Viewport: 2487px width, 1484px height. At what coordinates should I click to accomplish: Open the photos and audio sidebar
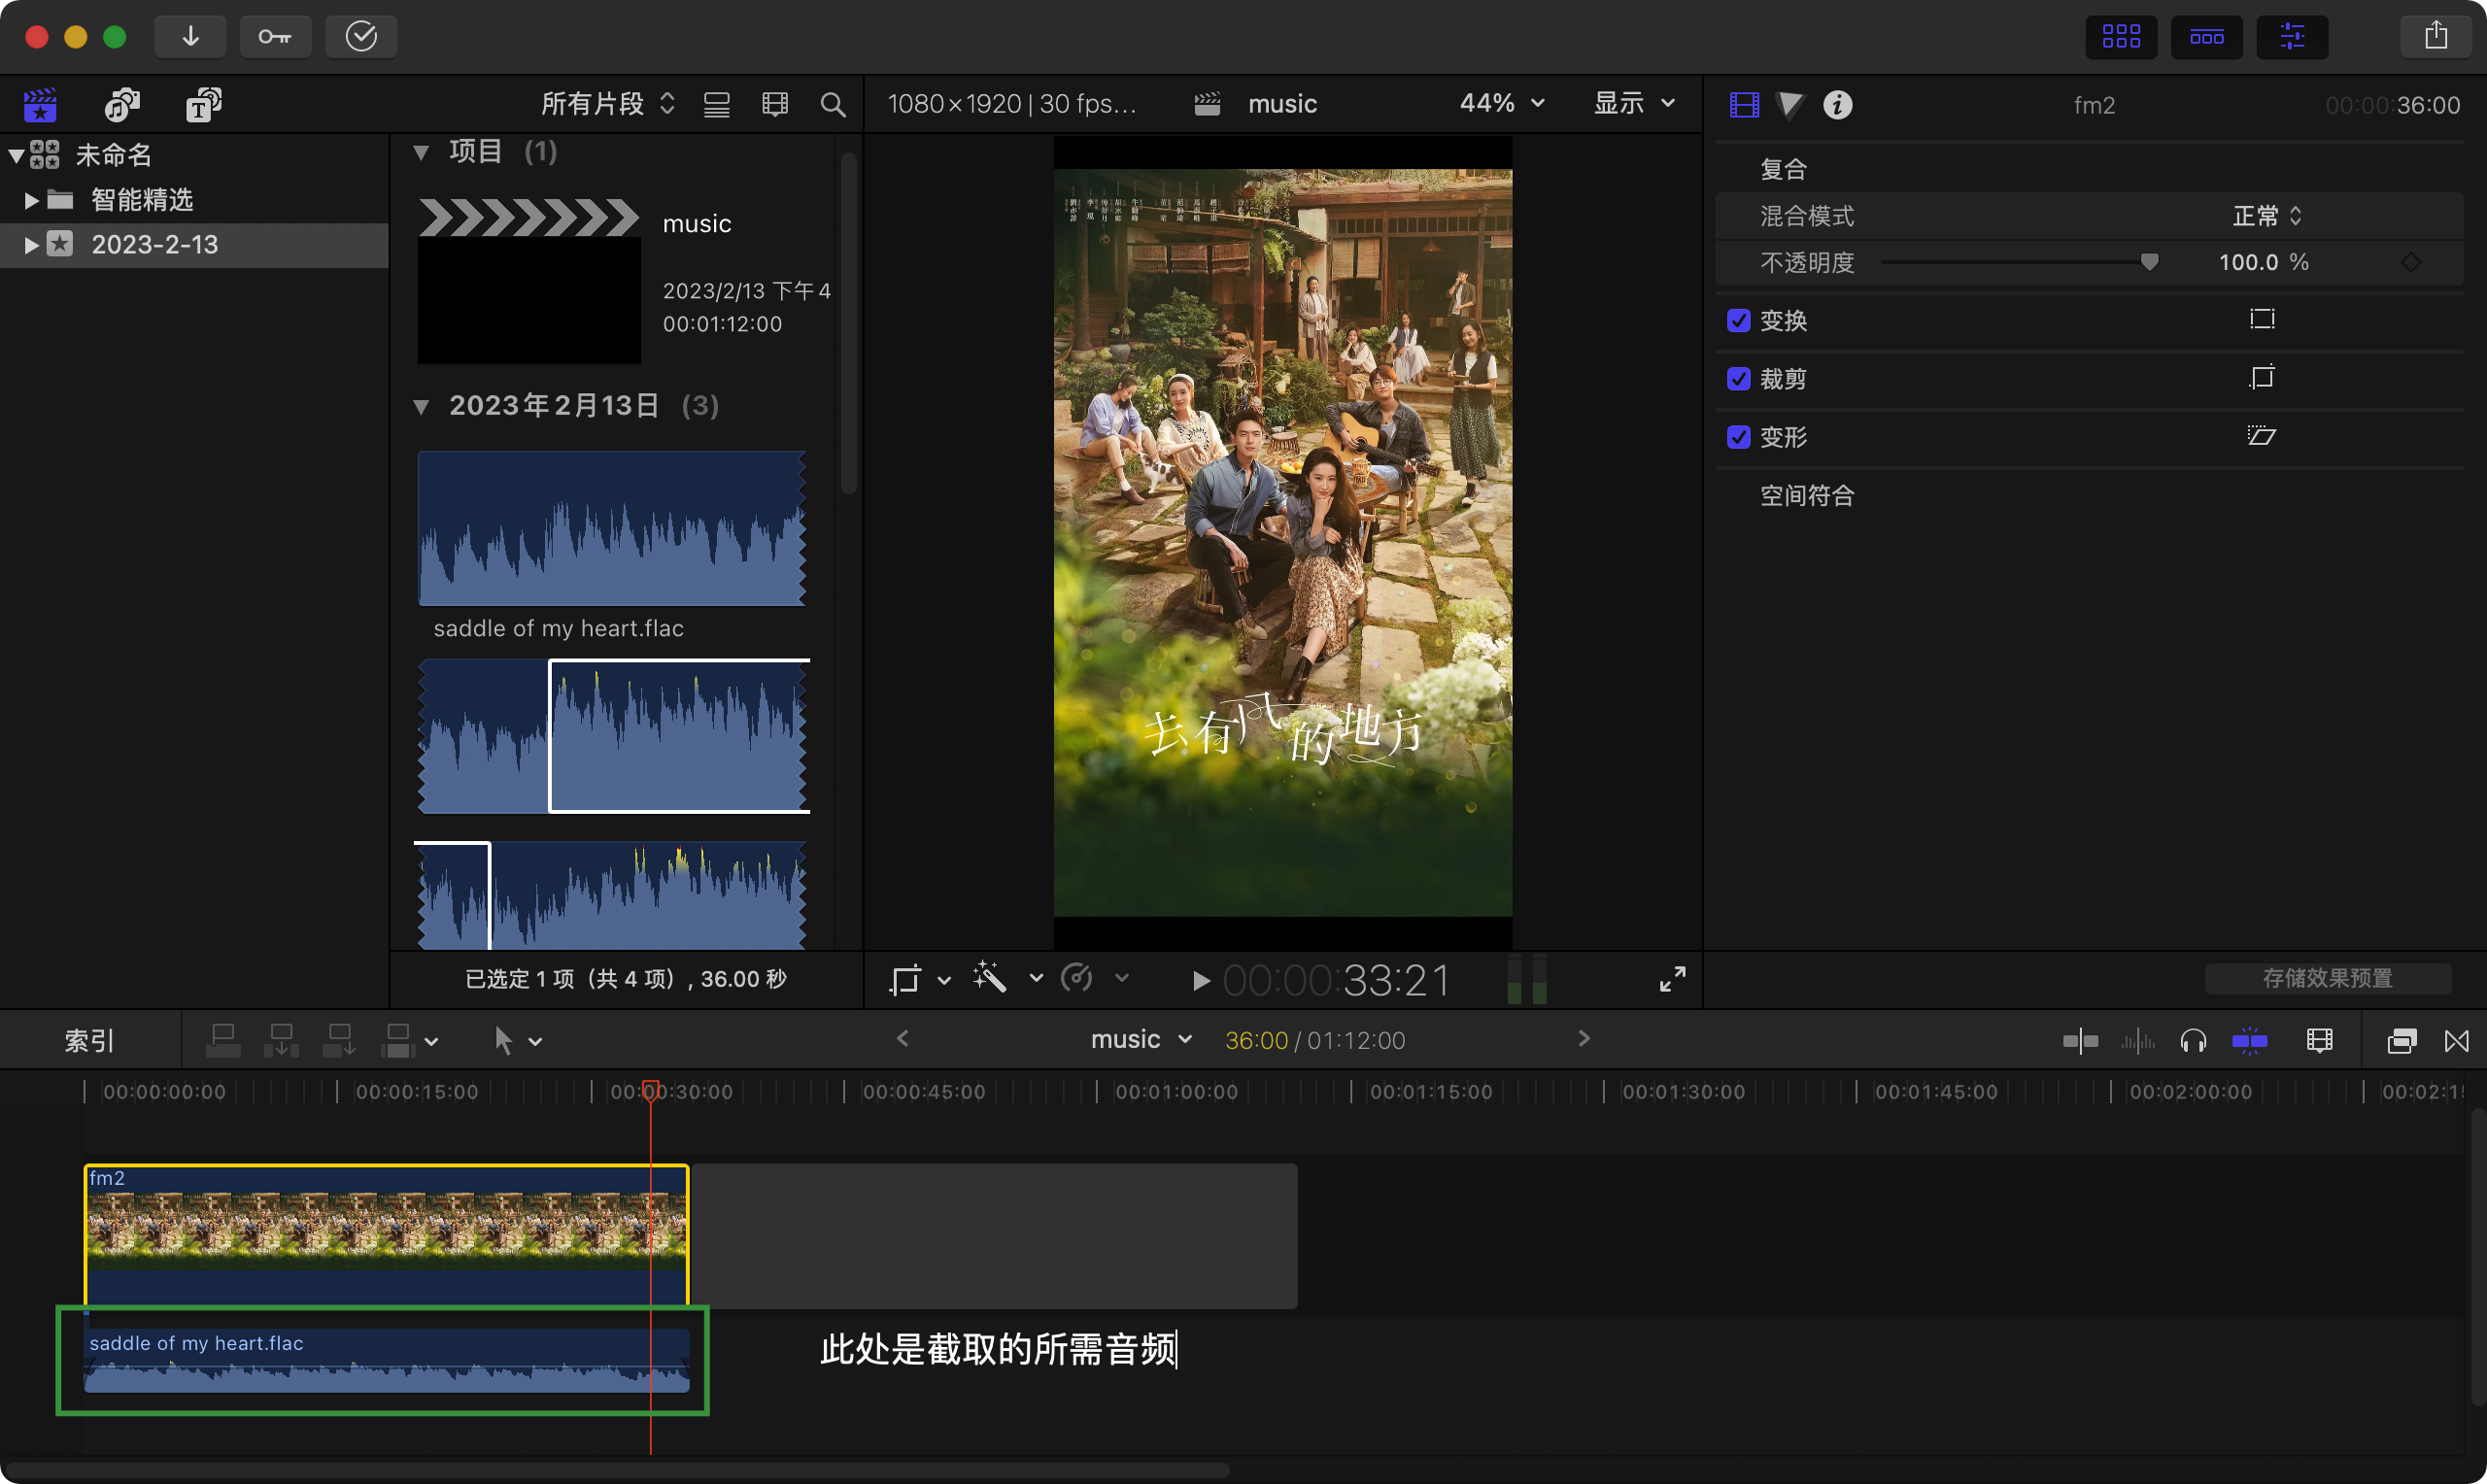pos(122,104)
